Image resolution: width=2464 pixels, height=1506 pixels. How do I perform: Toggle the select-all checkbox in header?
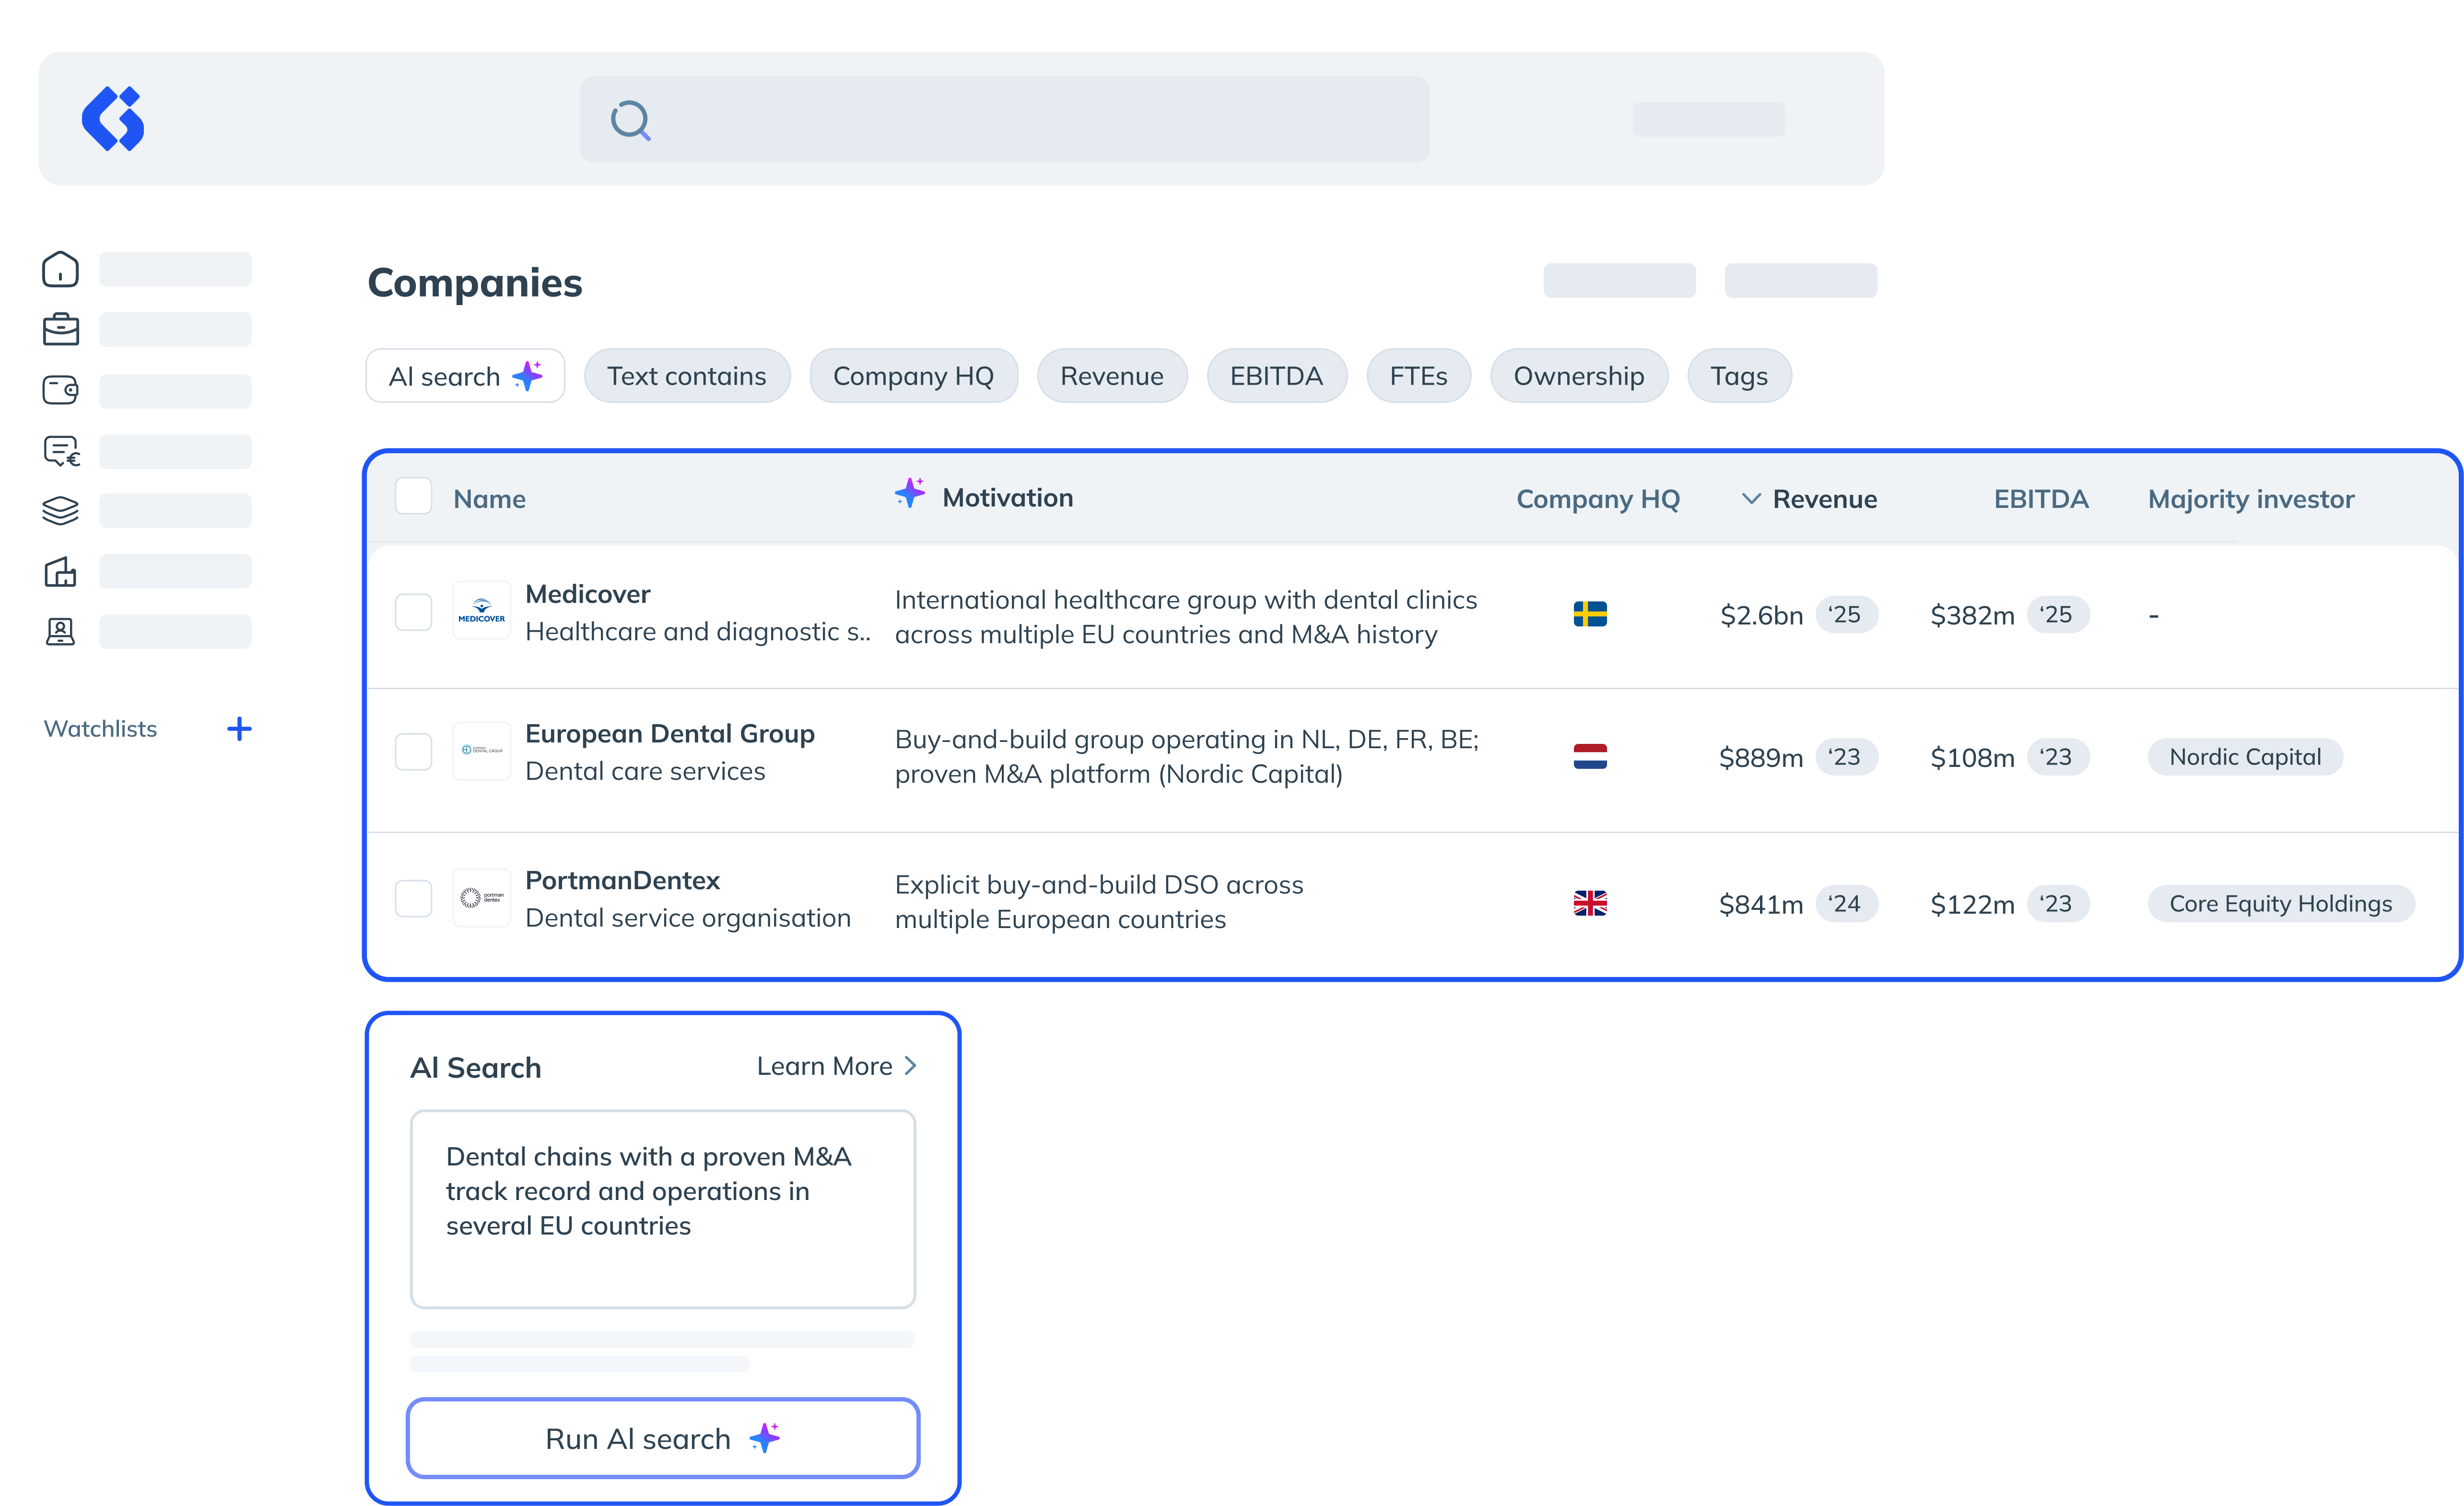pos(413,496)
